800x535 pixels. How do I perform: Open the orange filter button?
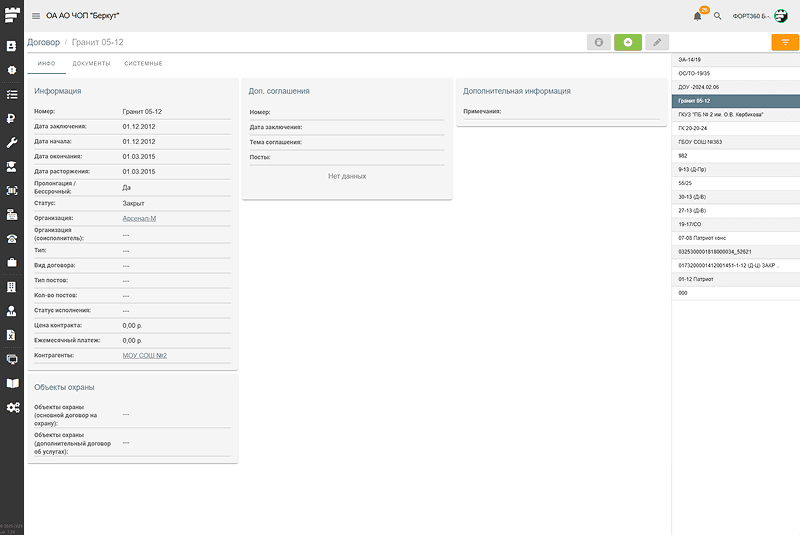[x=785, y=42]
